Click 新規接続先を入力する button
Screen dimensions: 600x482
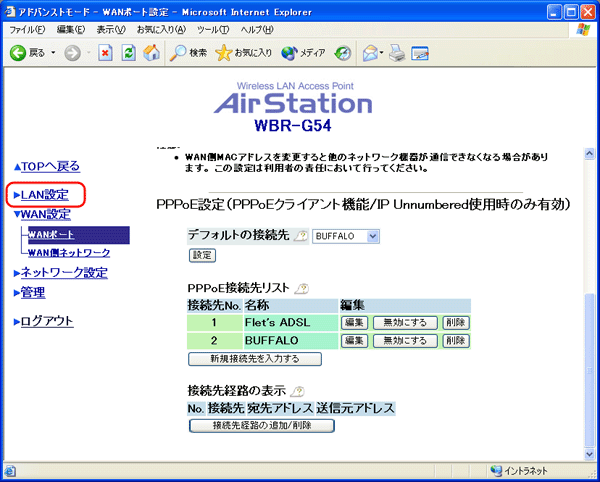click(x=255, y=359)
